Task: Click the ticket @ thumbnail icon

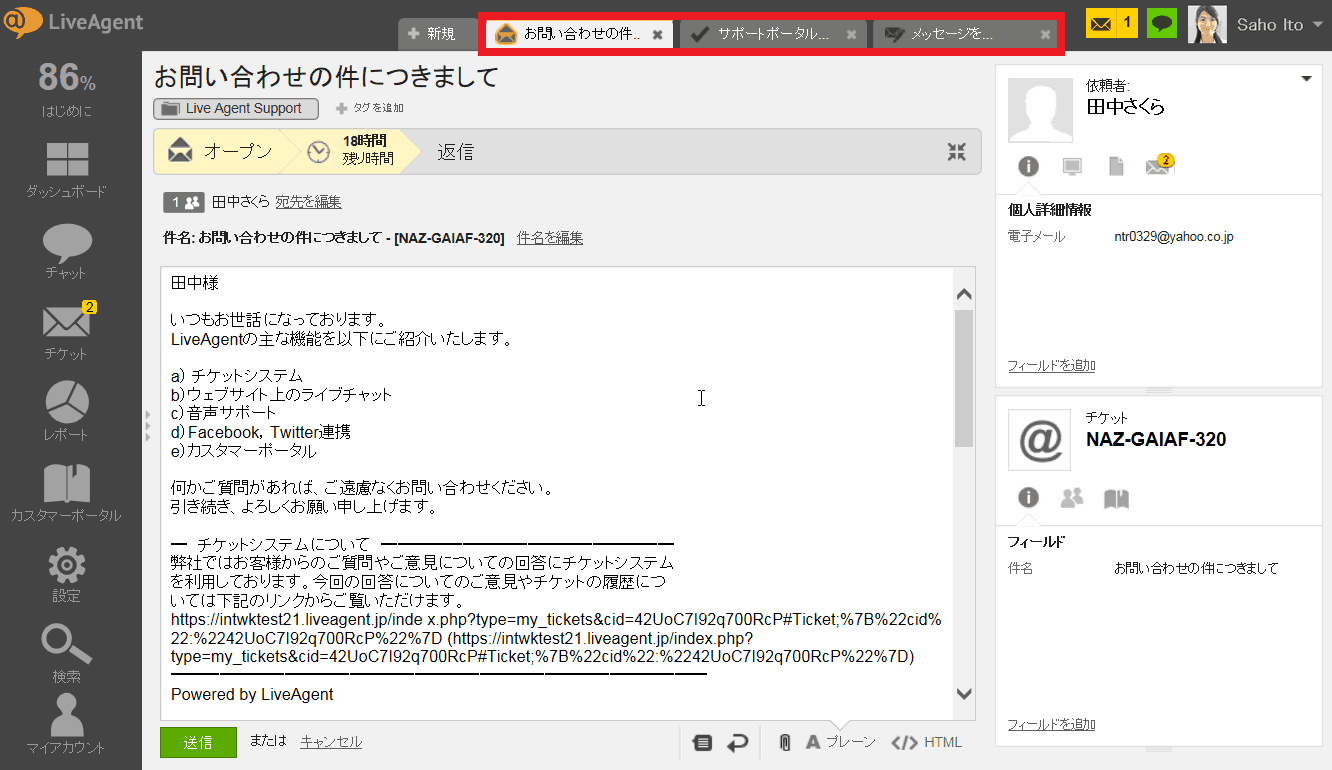Action: (x=1040, y=439)
